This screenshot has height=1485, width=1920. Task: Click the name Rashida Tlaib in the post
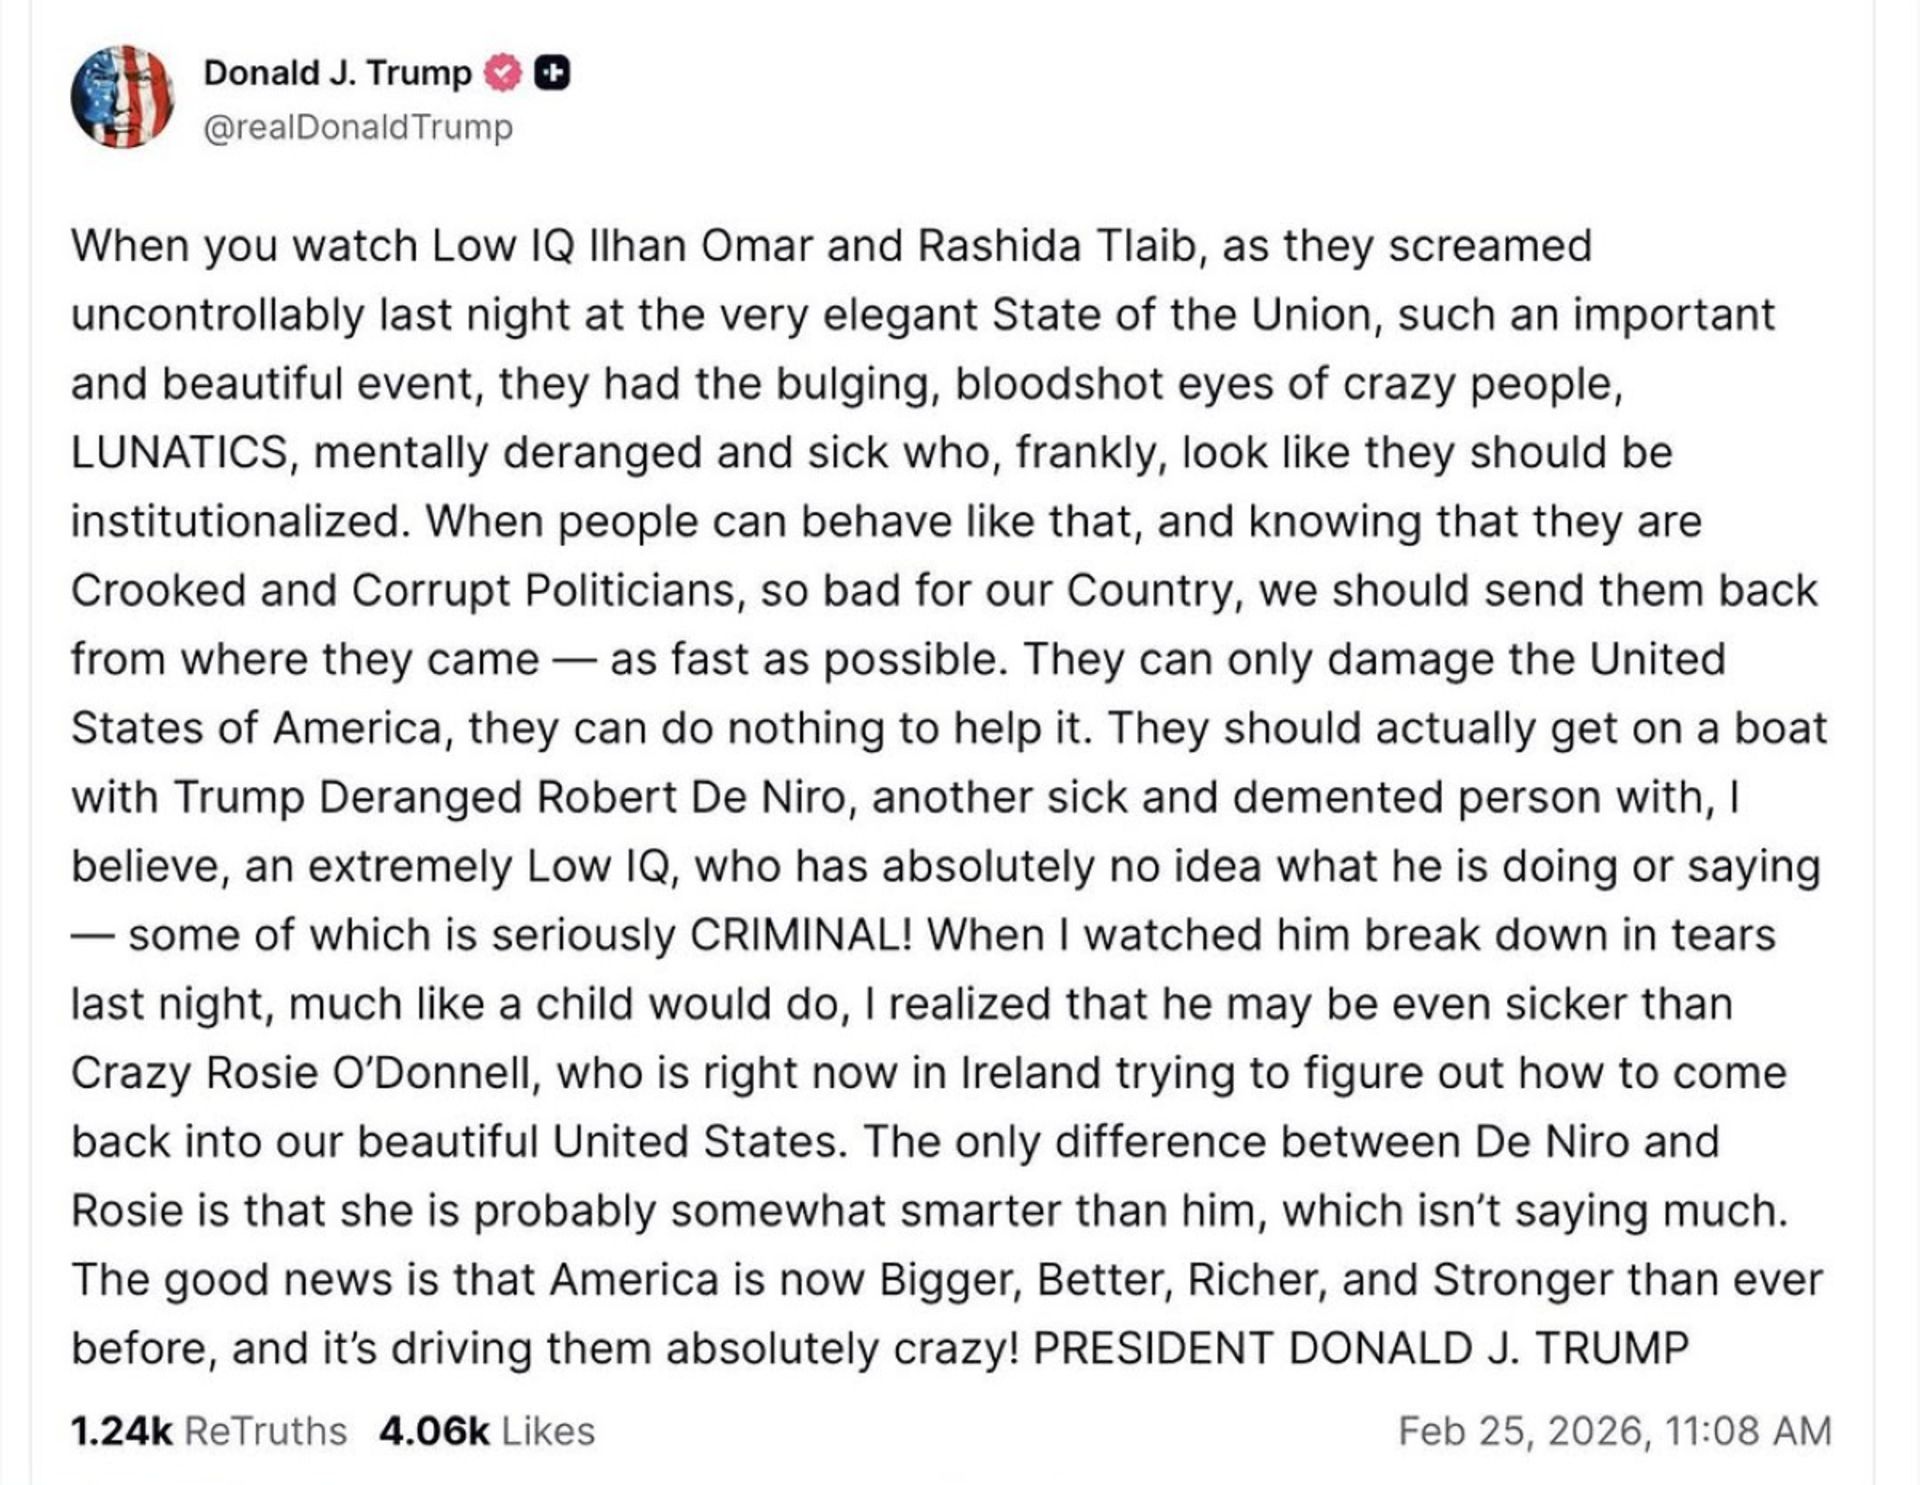[1057, 246]
